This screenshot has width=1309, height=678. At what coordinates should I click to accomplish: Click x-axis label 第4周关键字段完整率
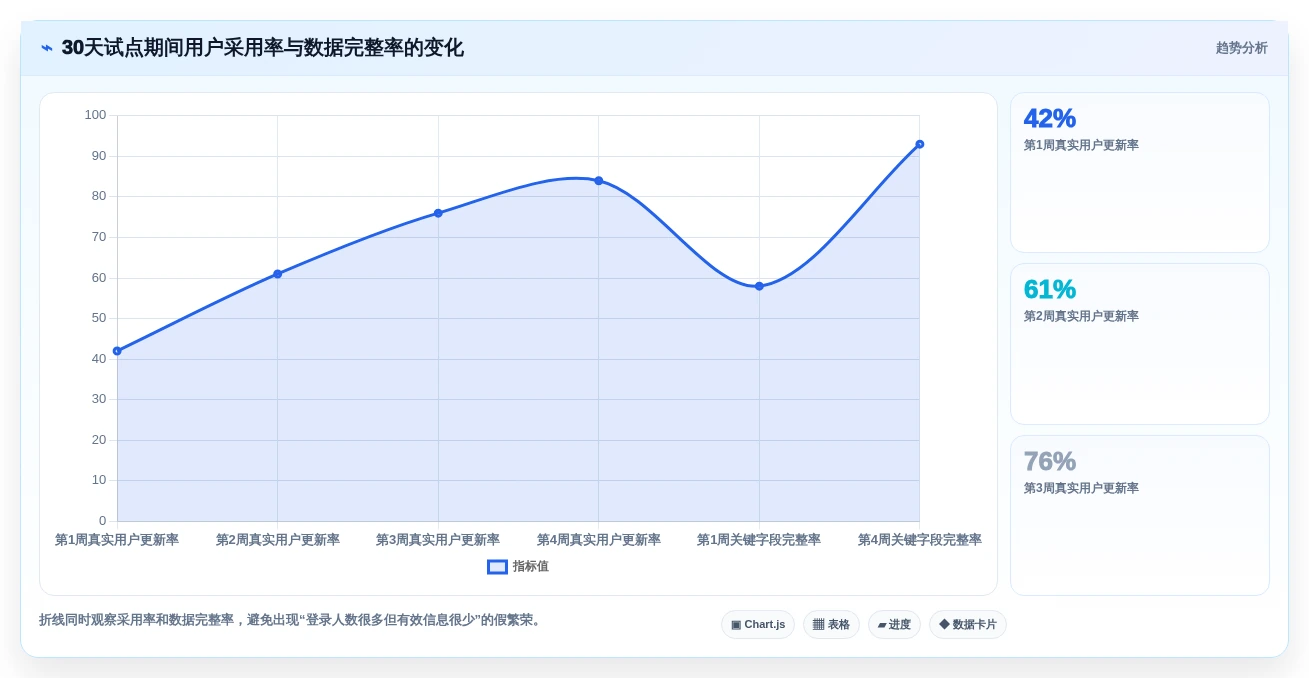click(x=919, y=540)
